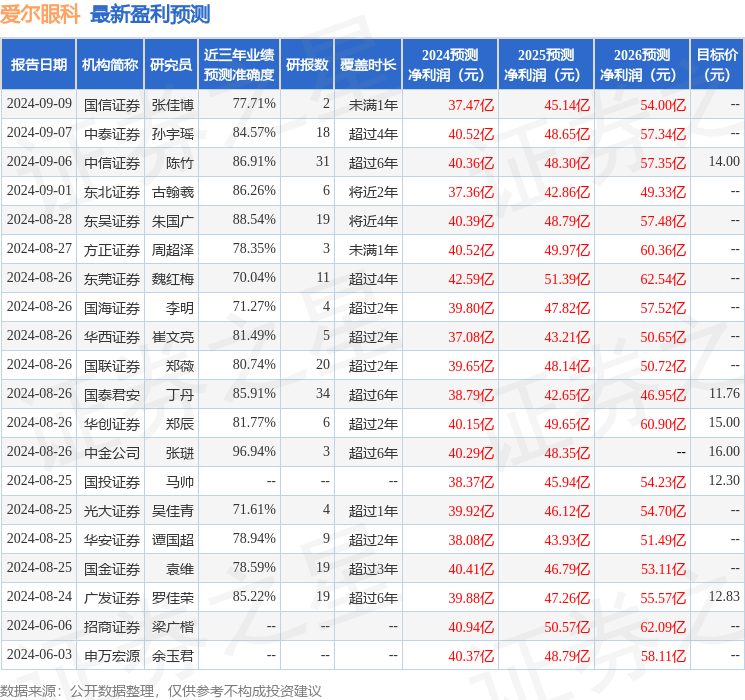Click report count 34
Image resolution: width=745 pixels, height=700 pixels.
point(323,393)
